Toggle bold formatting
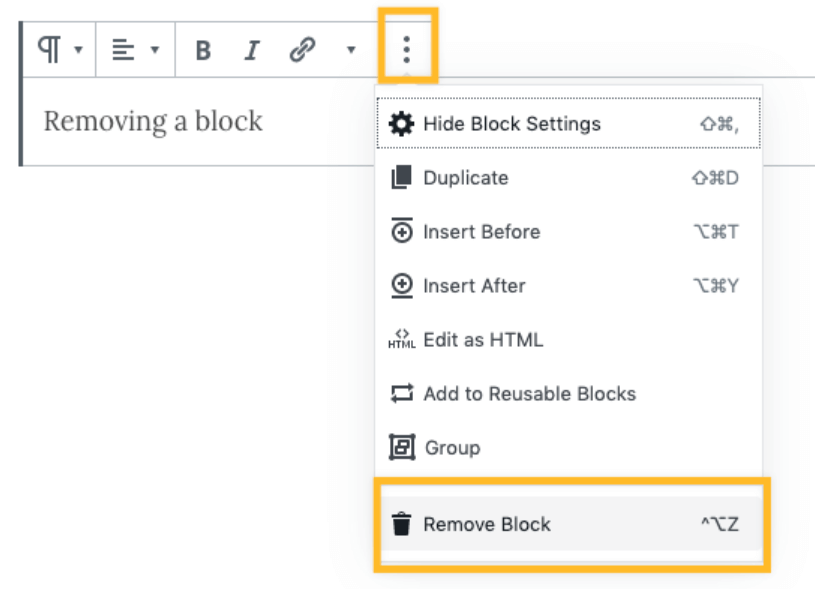The height and width of the screenshot is (589, 815). click(x=203, y=50)
